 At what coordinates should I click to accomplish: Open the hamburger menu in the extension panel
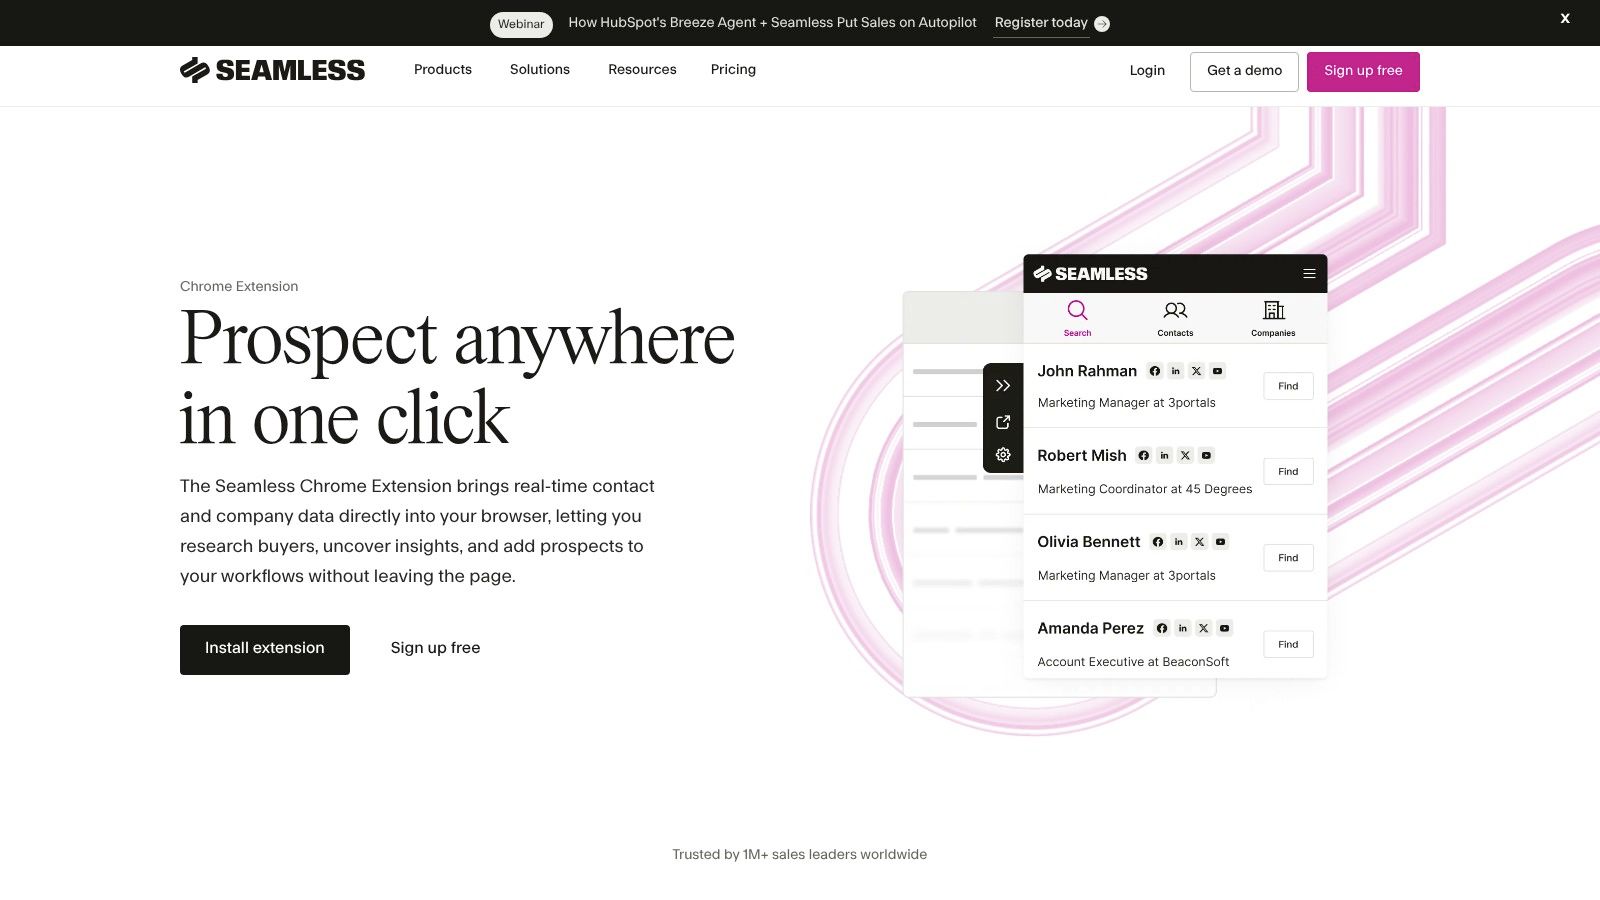coord(1309,274)
